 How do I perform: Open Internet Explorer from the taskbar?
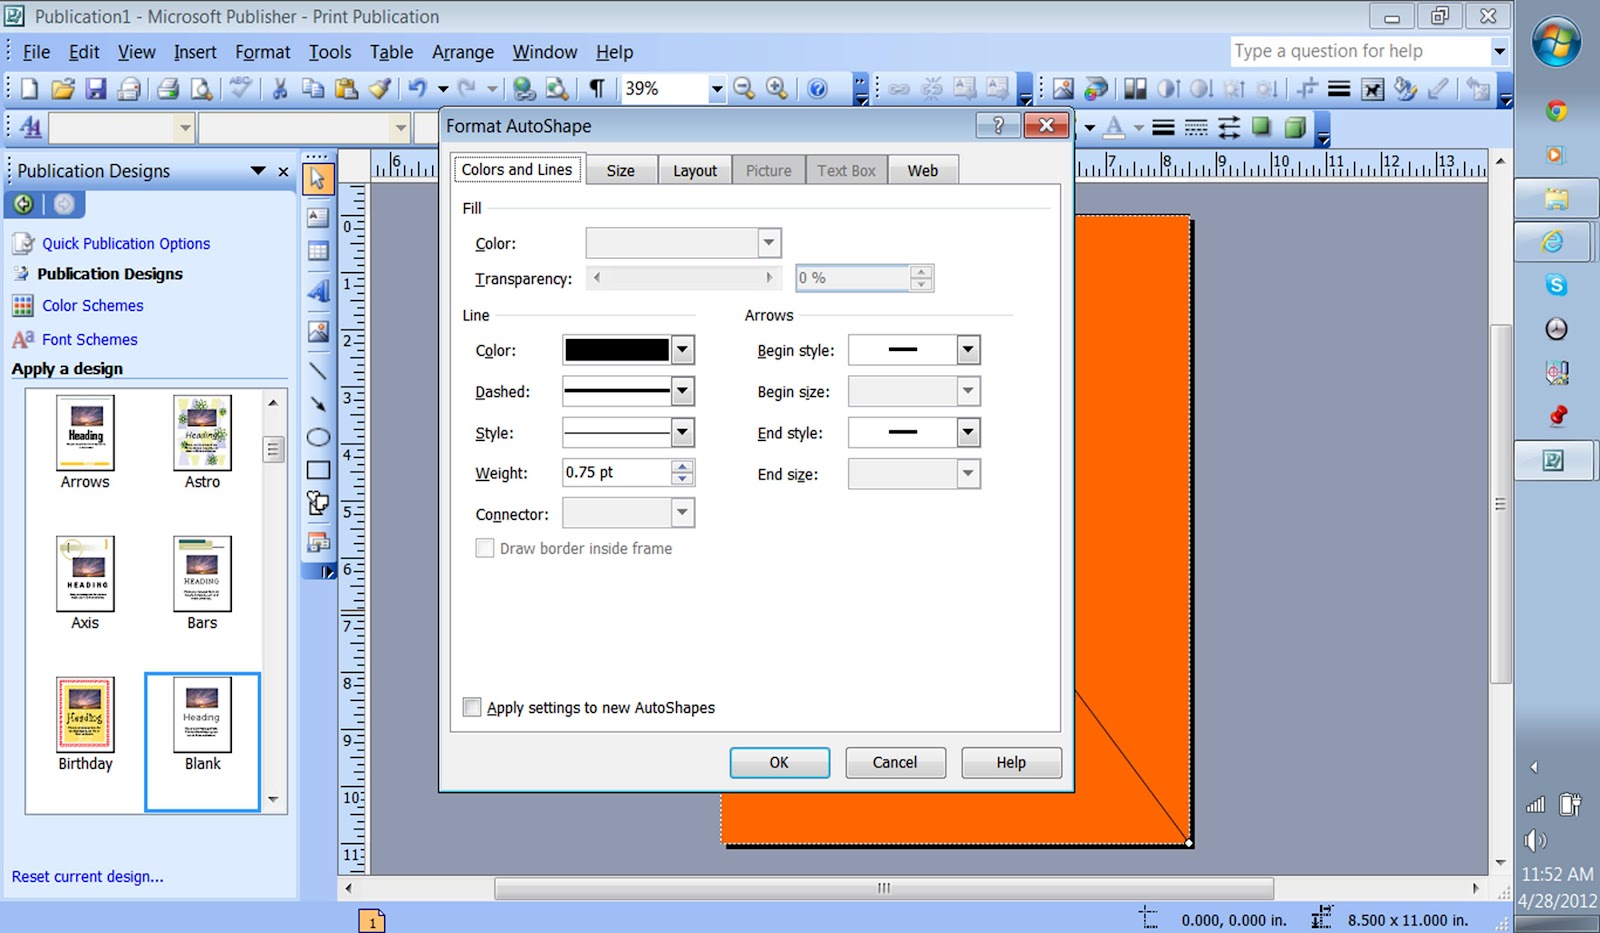[x=1553, y=241]
